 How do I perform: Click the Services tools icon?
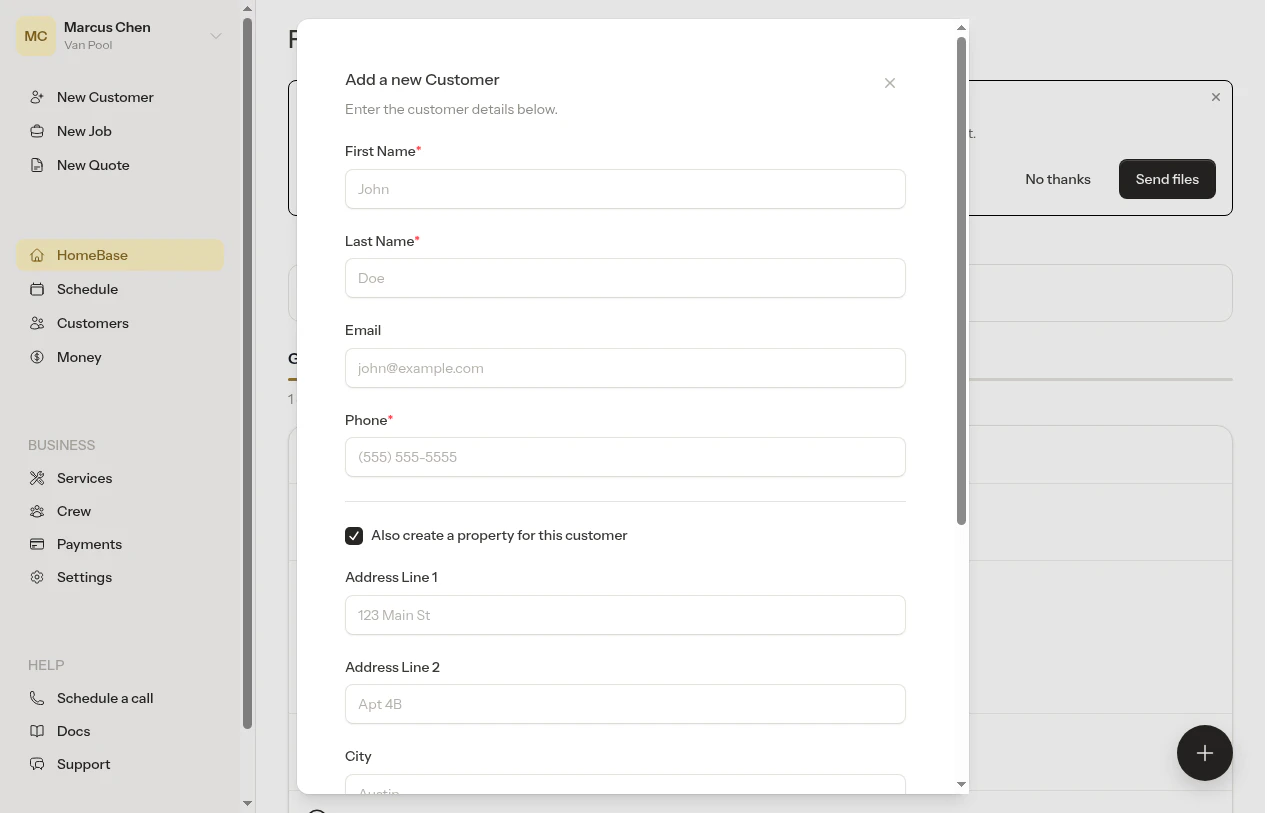tap(37, 478)
